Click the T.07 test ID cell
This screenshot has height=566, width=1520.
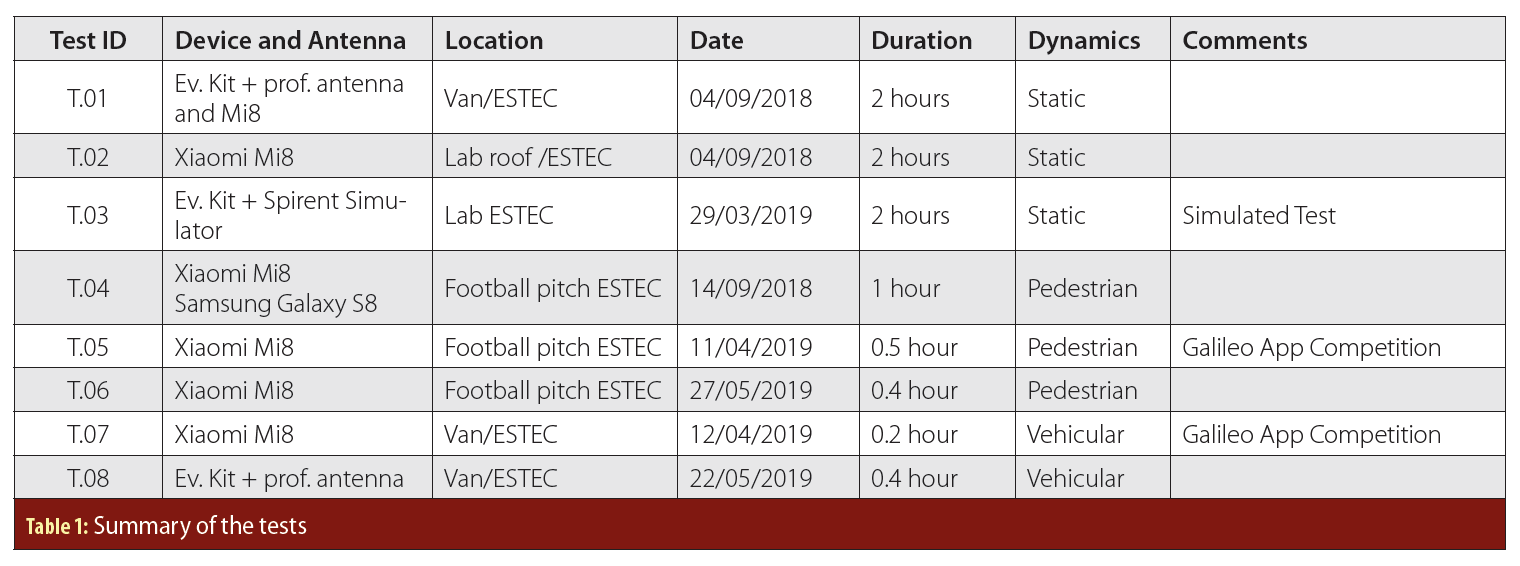(x=88, y=434)
